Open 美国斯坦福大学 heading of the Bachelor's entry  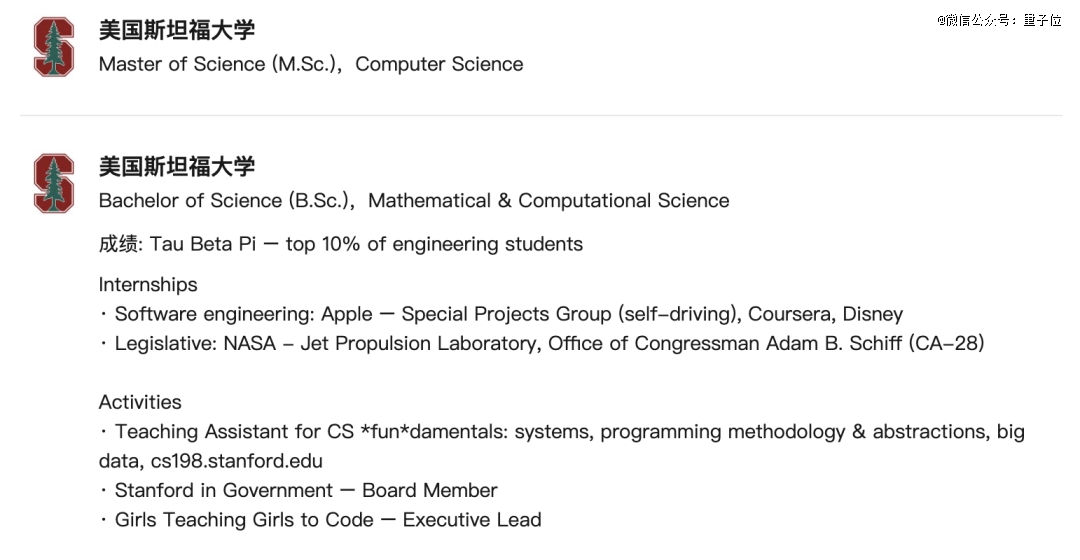pyautogui.click(x=176, y=166)
